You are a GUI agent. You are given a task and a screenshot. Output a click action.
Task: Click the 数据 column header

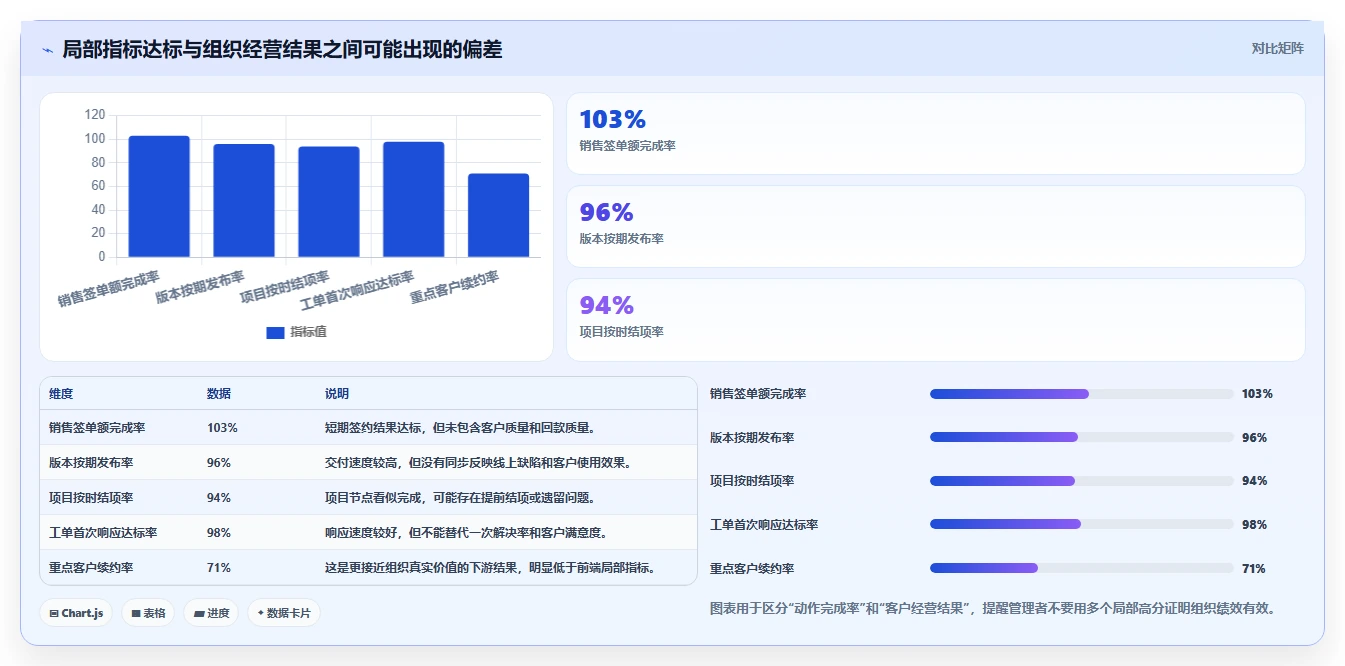coord(219,394)
